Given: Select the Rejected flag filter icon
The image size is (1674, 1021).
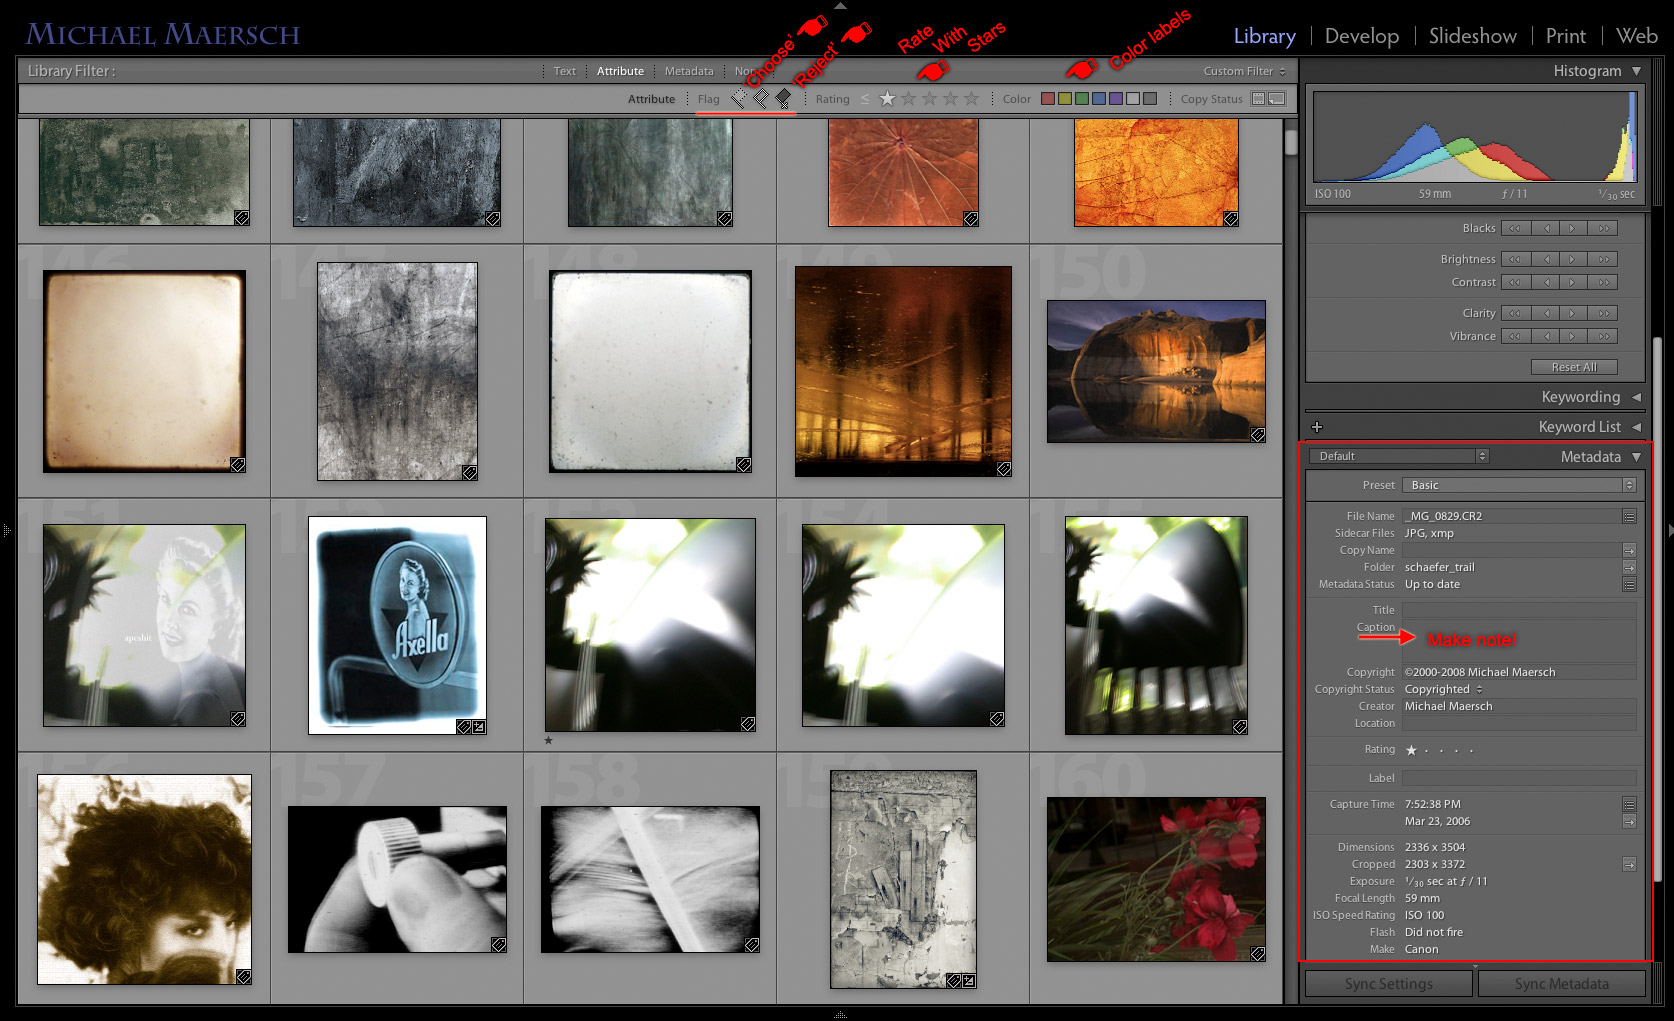Looking at the screenshot, I should (783, 98).
